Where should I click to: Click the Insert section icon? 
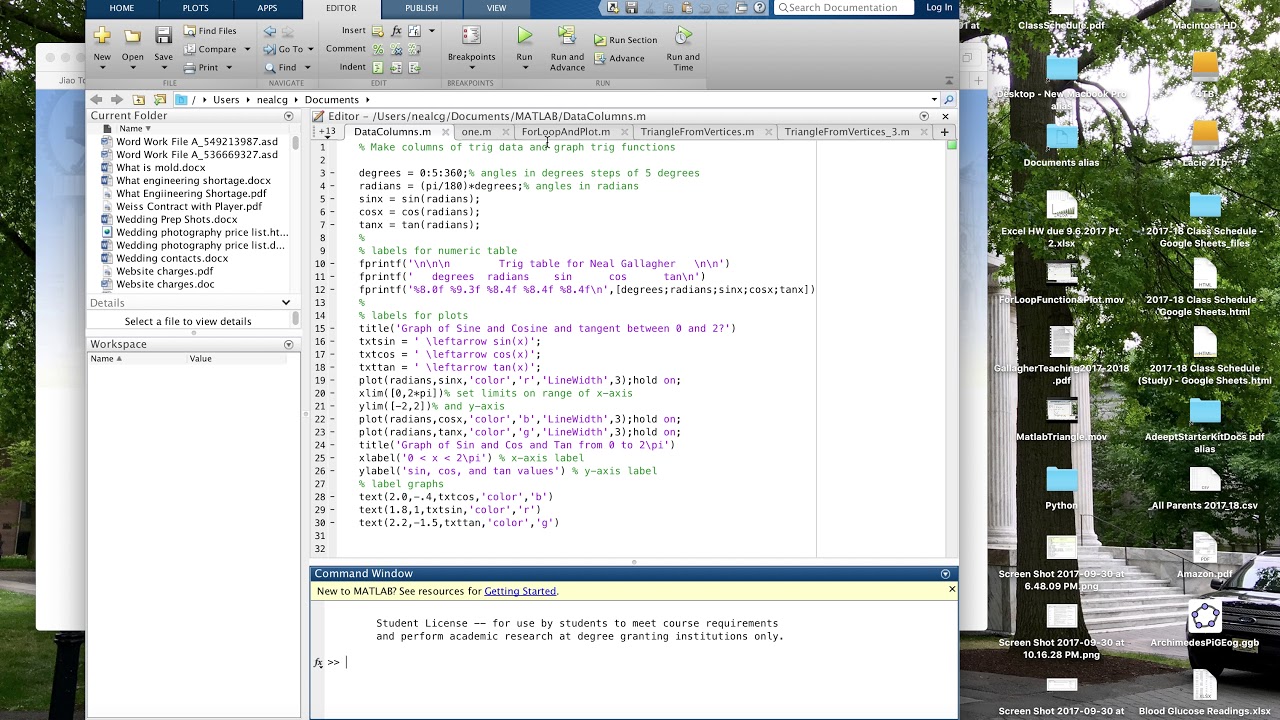coord(378,31)
